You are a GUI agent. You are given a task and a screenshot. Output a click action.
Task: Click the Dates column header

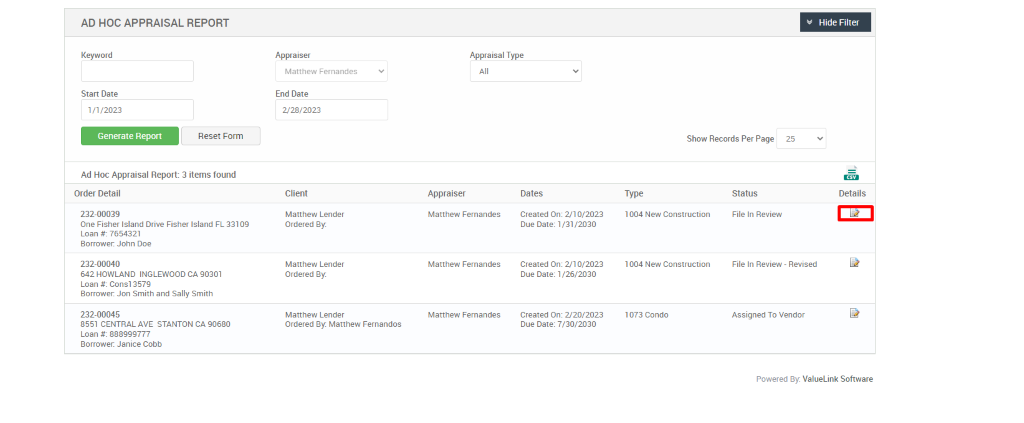point(532,193)
